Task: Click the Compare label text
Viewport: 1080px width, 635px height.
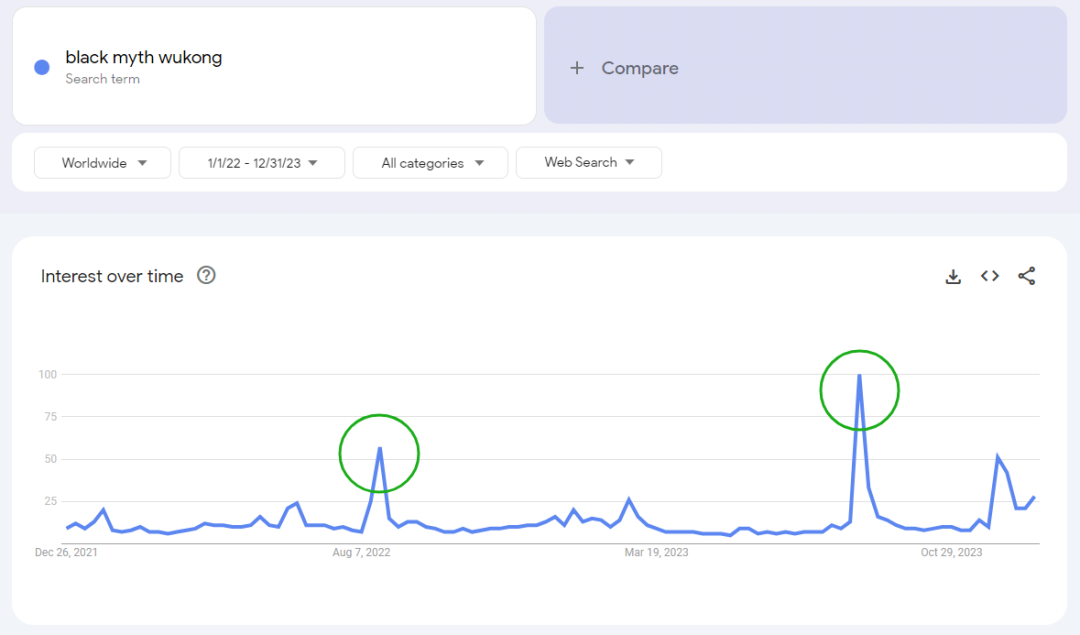Action: (x=640, y=68)
